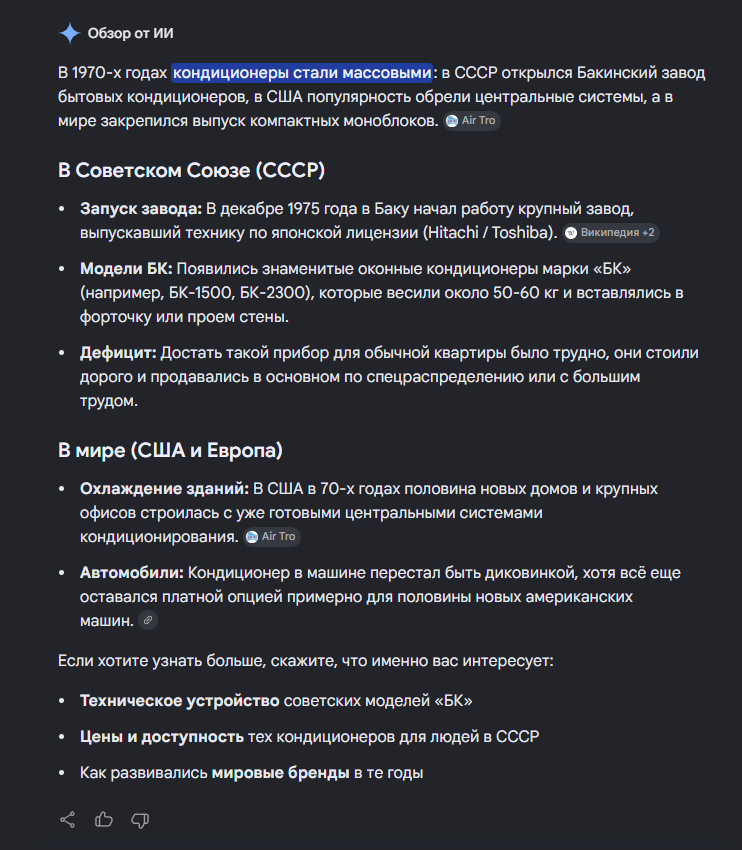This screenshot has width=742, height=850.
Task: Open Air Tro source after «кондиционирования»
Action: 272,537
